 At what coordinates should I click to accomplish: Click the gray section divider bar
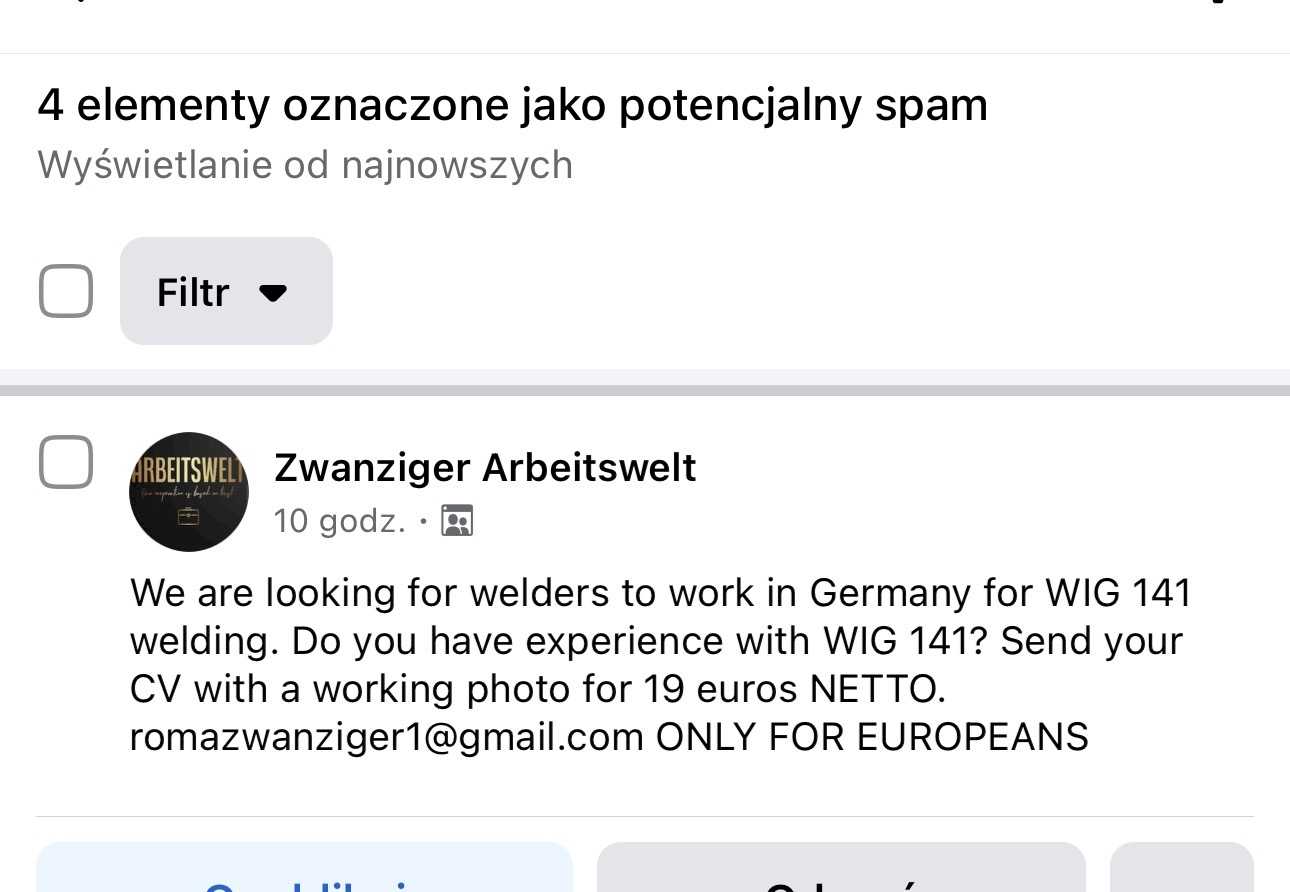645,390
